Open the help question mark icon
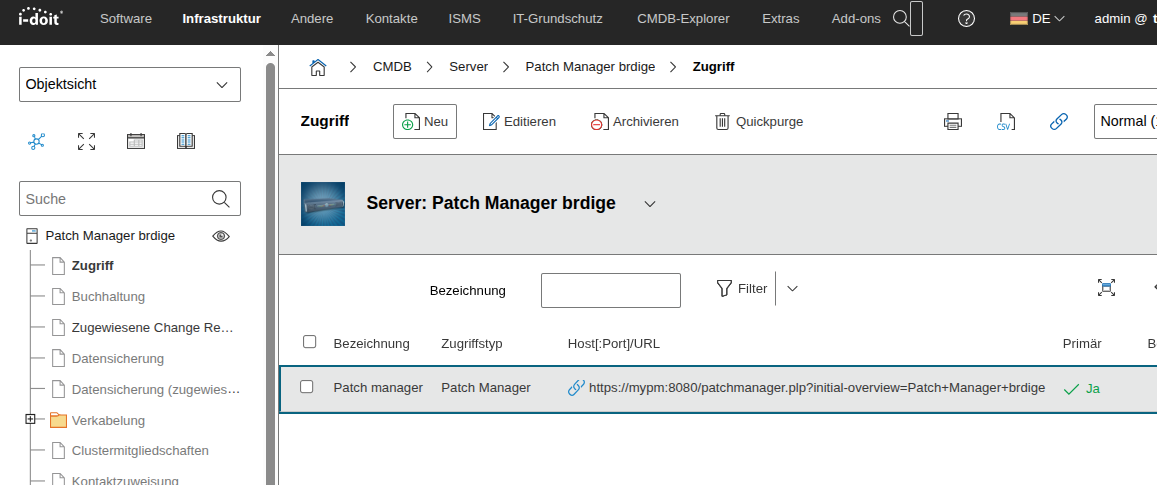The height and width of the screenshot is (485, 1157). coord(966,19)
